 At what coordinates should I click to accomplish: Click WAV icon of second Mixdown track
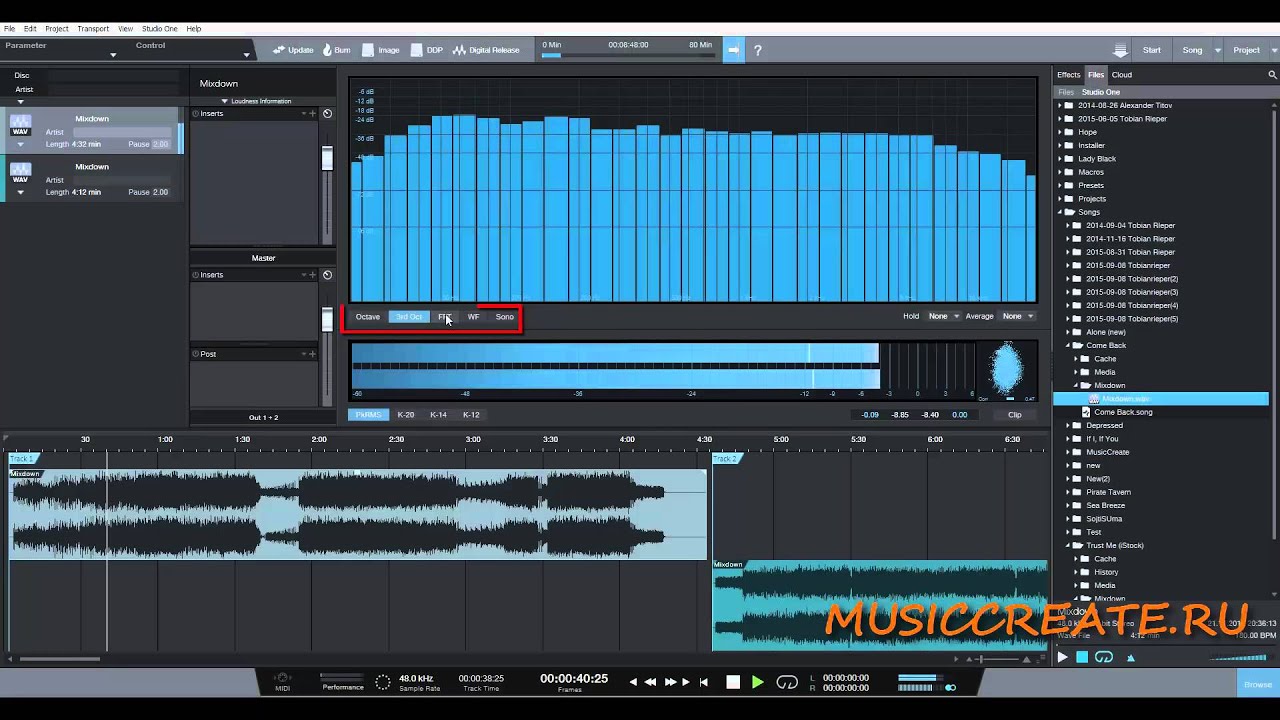coord(20,173)
